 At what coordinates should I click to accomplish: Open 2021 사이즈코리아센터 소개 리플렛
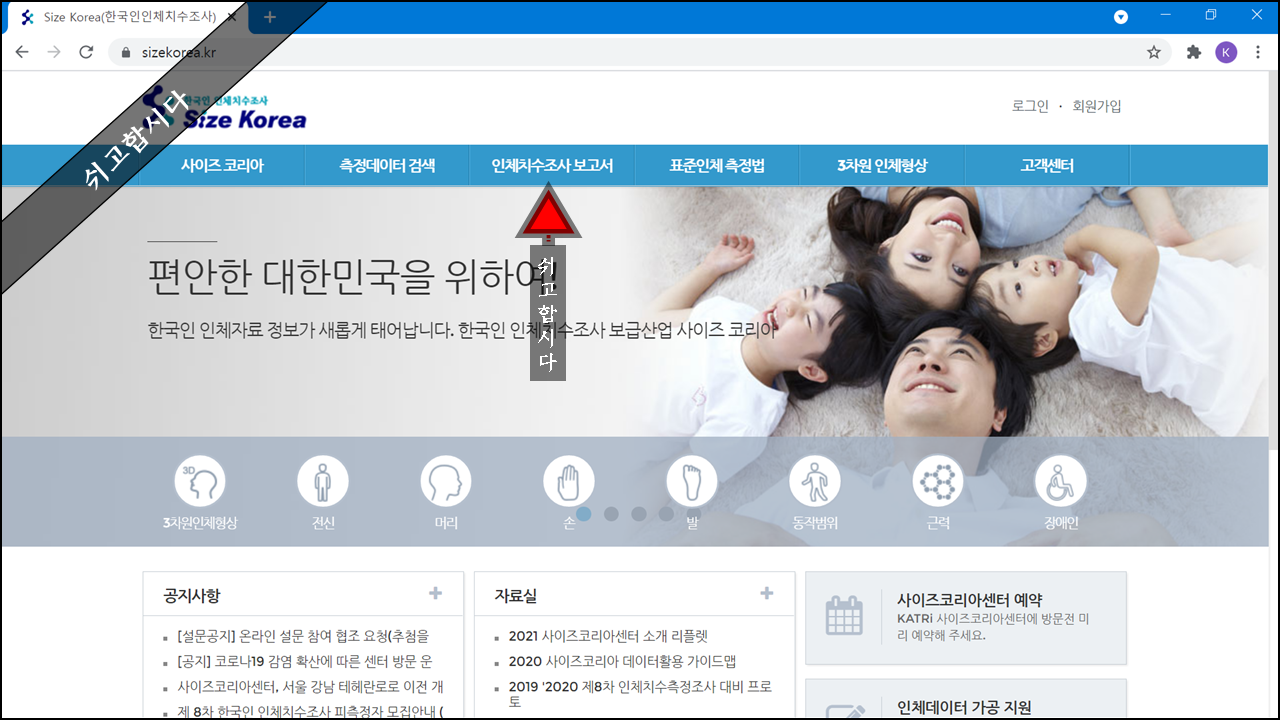point(608,636)
